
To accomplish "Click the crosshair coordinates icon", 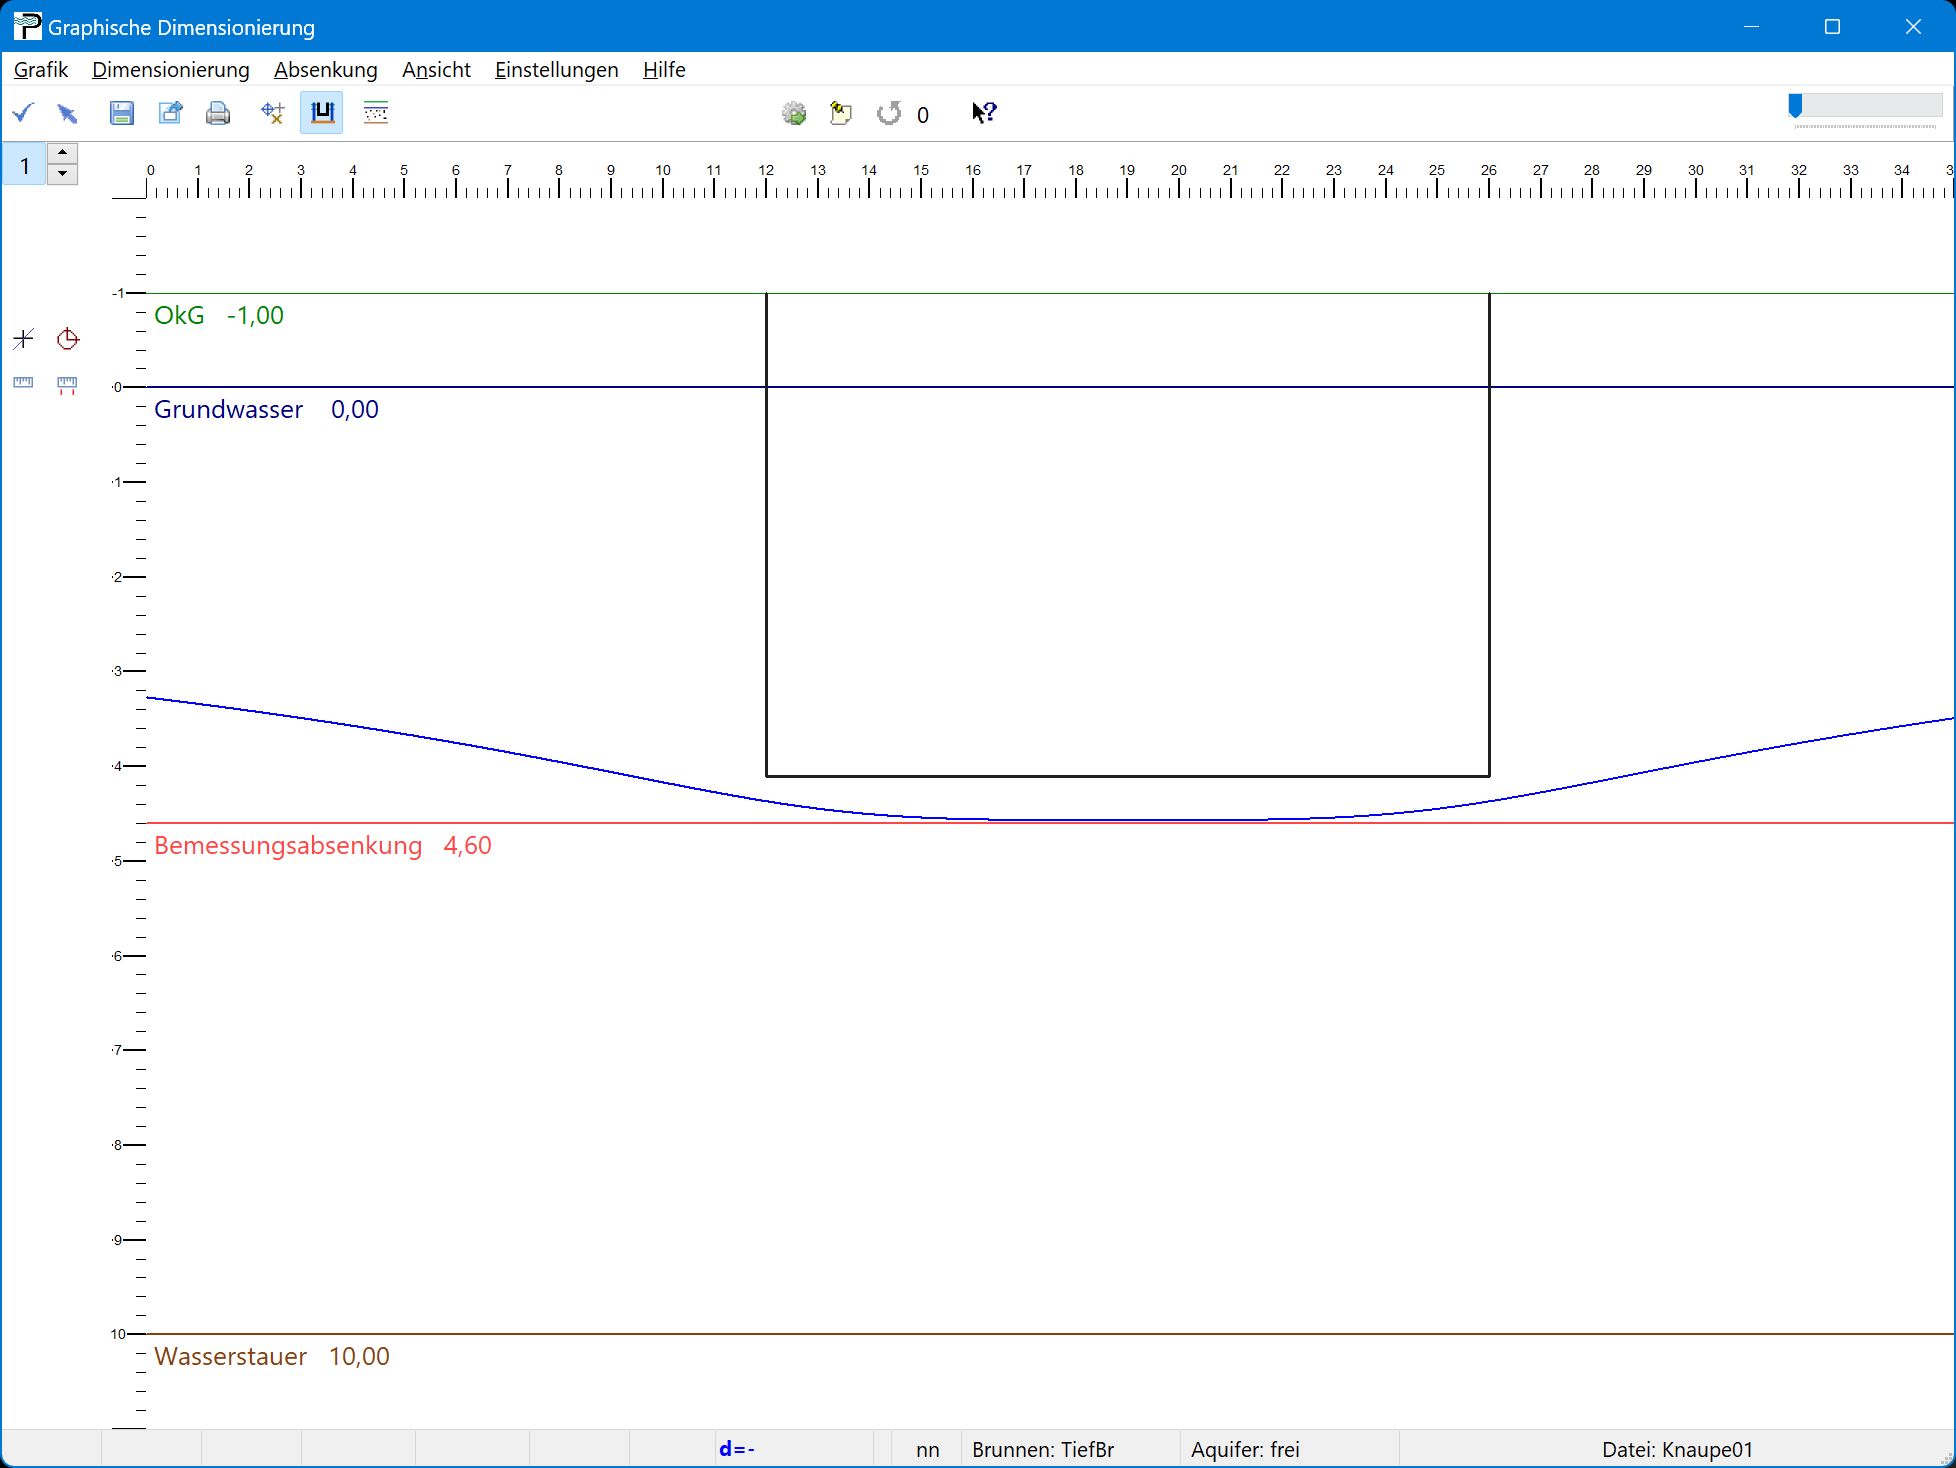I will pyautogui.click(x=272, y=113).
